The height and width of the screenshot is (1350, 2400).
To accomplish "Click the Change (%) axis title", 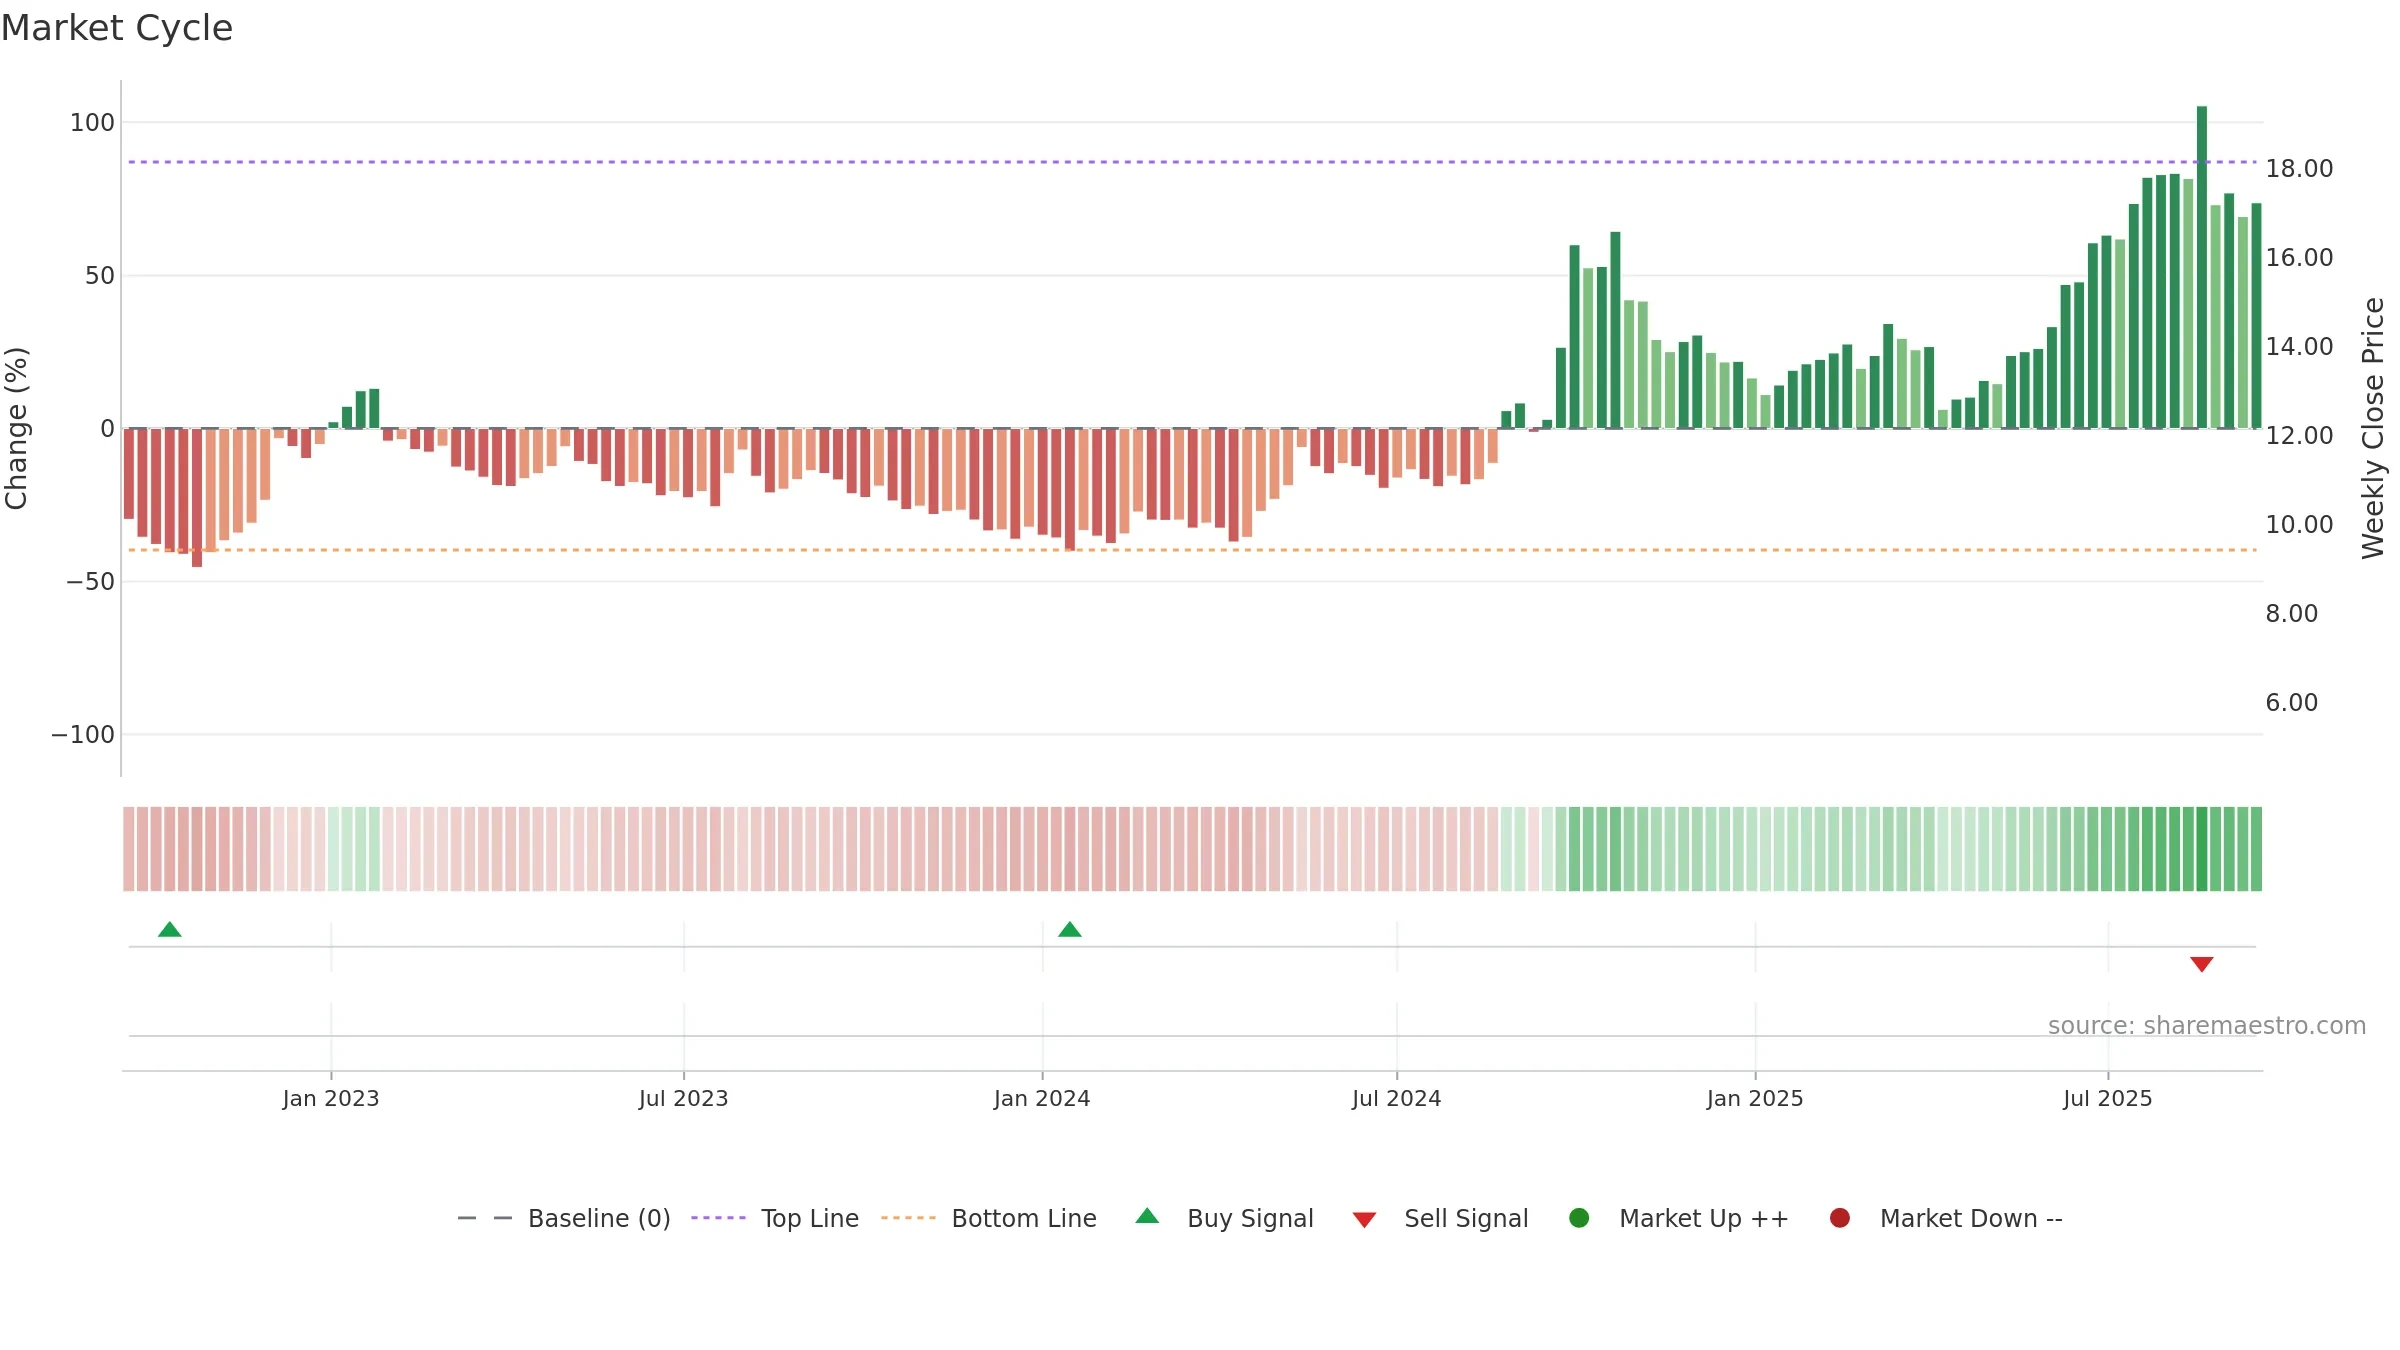I will coord(16,428).
